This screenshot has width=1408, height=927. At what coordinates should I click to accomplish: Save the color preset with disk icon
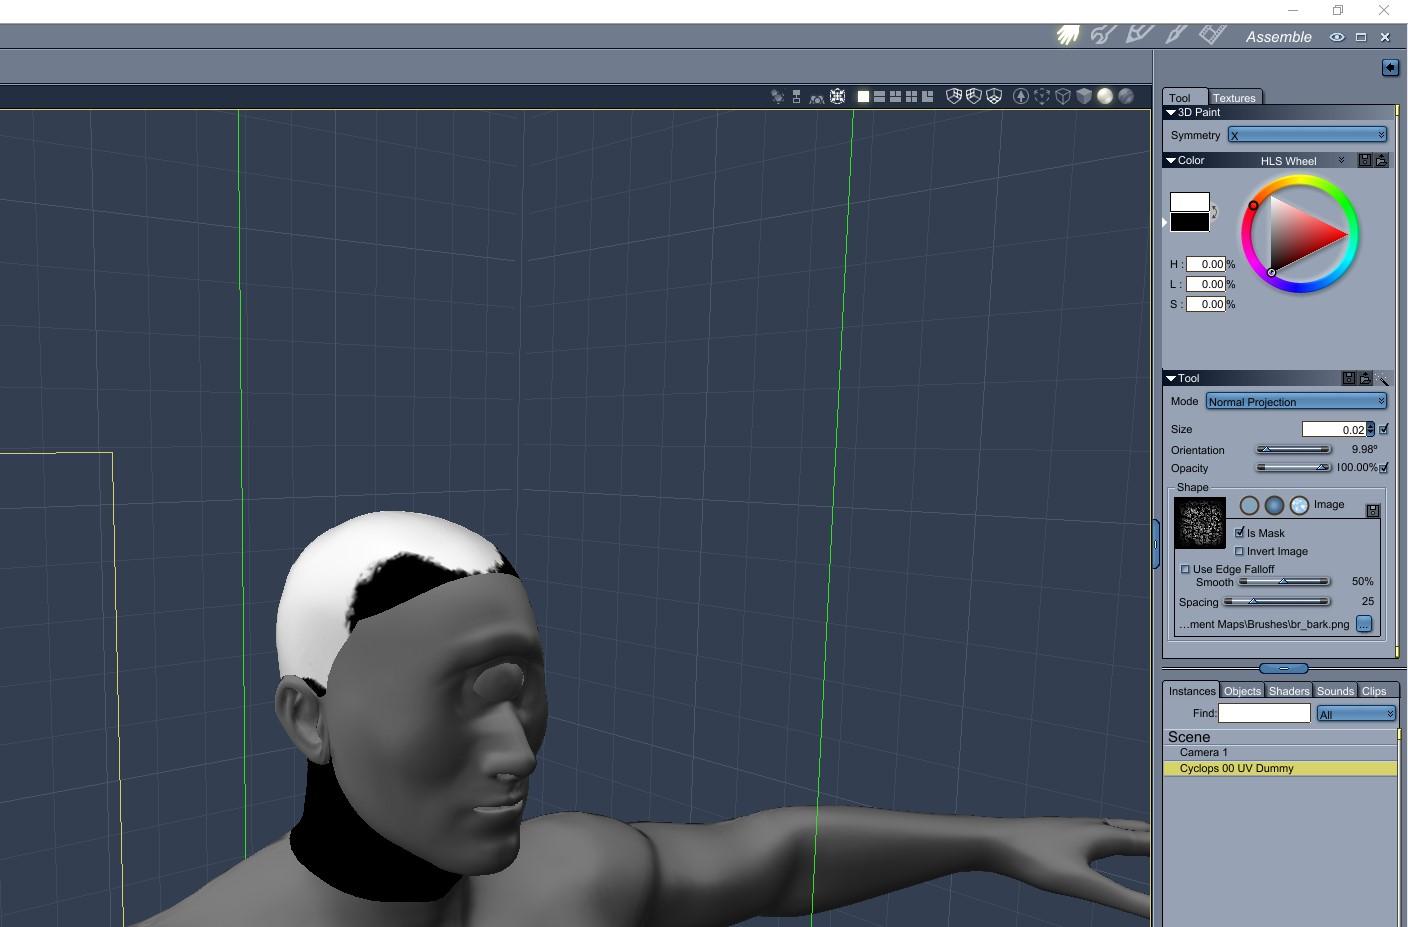pyautogui.click(x=1364, y=160)
